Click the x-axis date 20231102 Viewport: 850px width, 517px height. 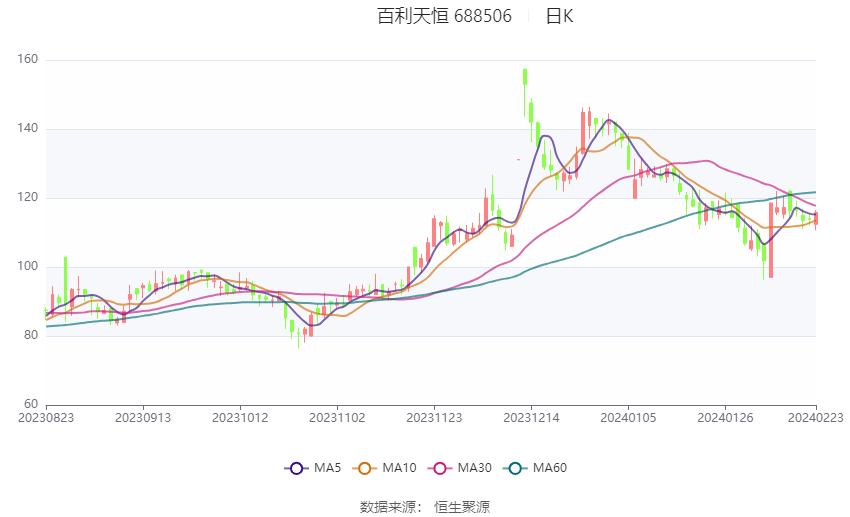[x=337, y=418]
